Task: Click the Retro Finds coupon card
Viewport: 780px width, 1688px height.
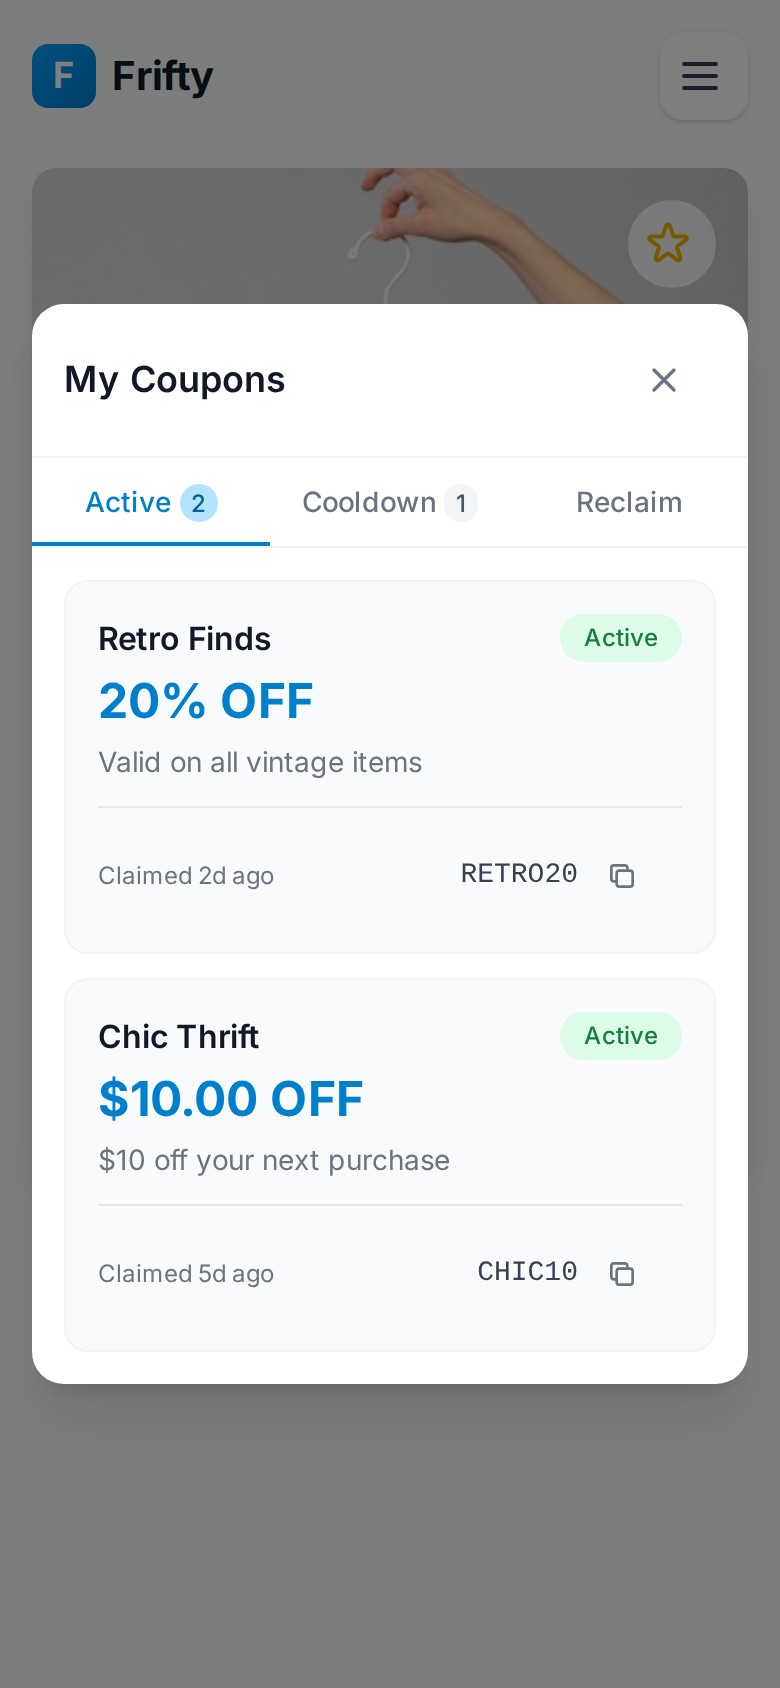Action: [x=390, y=766]
